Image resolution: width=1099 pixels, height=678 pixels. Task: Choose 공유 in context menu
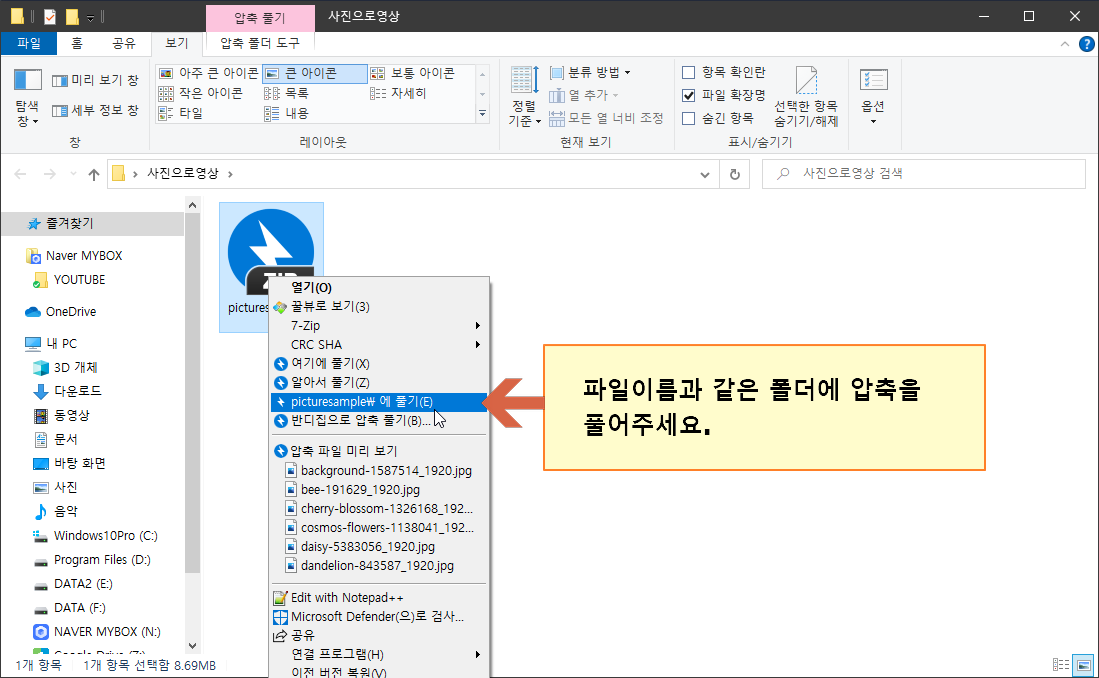pyautogui.click(x=378, y=636)
